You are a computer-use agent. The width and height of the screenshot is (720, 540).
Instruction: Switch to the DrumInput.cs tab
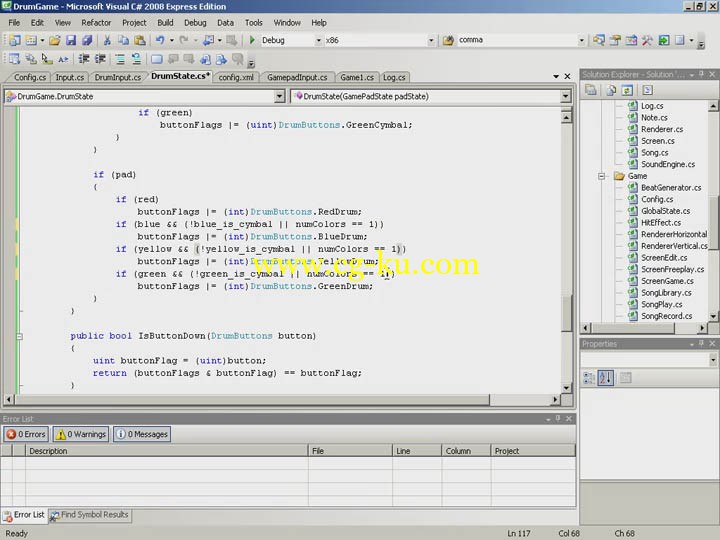click(x=118, y=77)
